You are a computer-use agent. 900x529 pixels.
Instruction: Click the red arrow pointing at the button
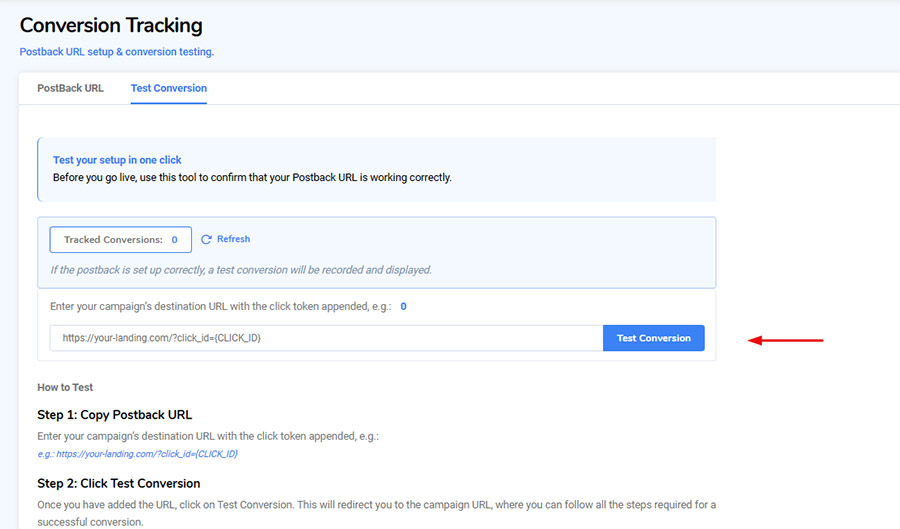click(786, 340)
